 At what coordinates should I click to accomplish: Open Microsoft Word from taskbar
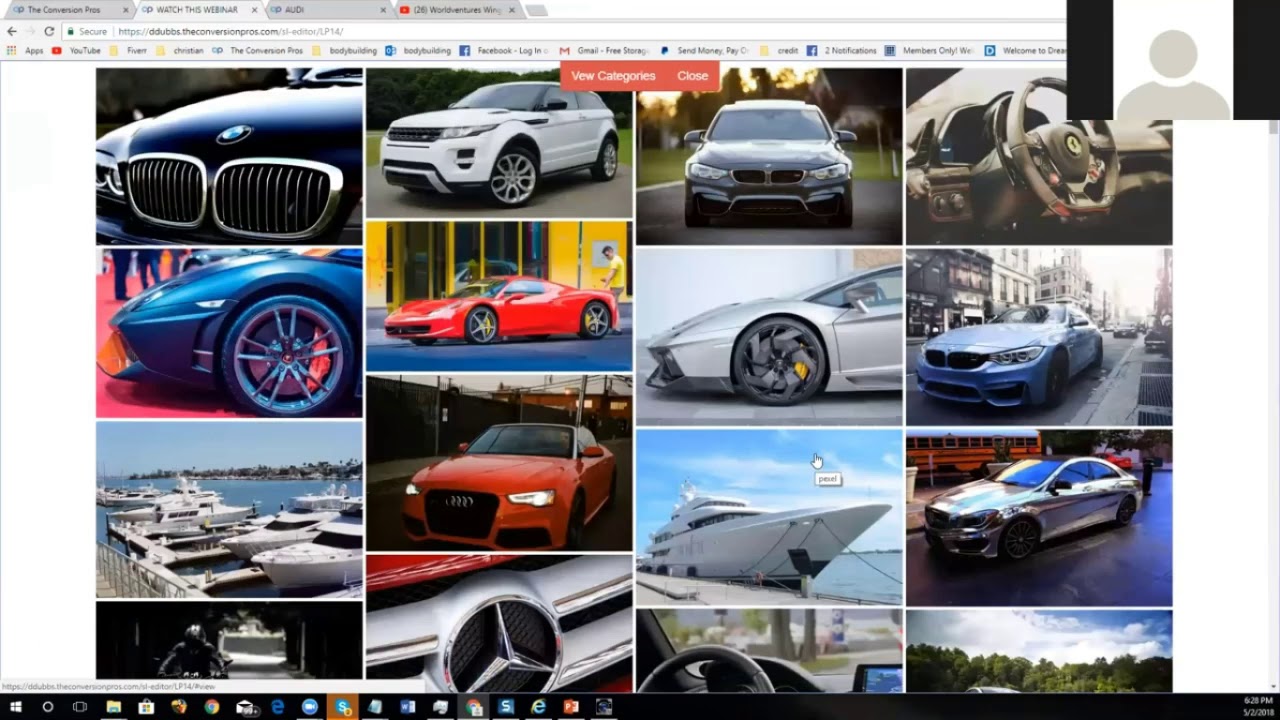coord(407,707)
